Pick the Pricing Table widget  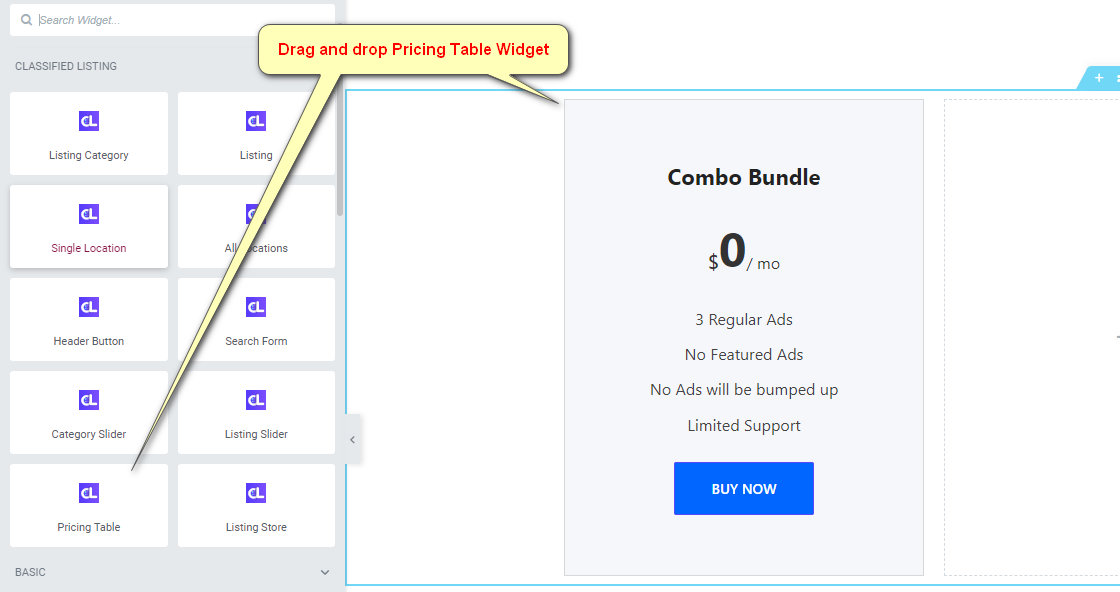coord(89,506)
